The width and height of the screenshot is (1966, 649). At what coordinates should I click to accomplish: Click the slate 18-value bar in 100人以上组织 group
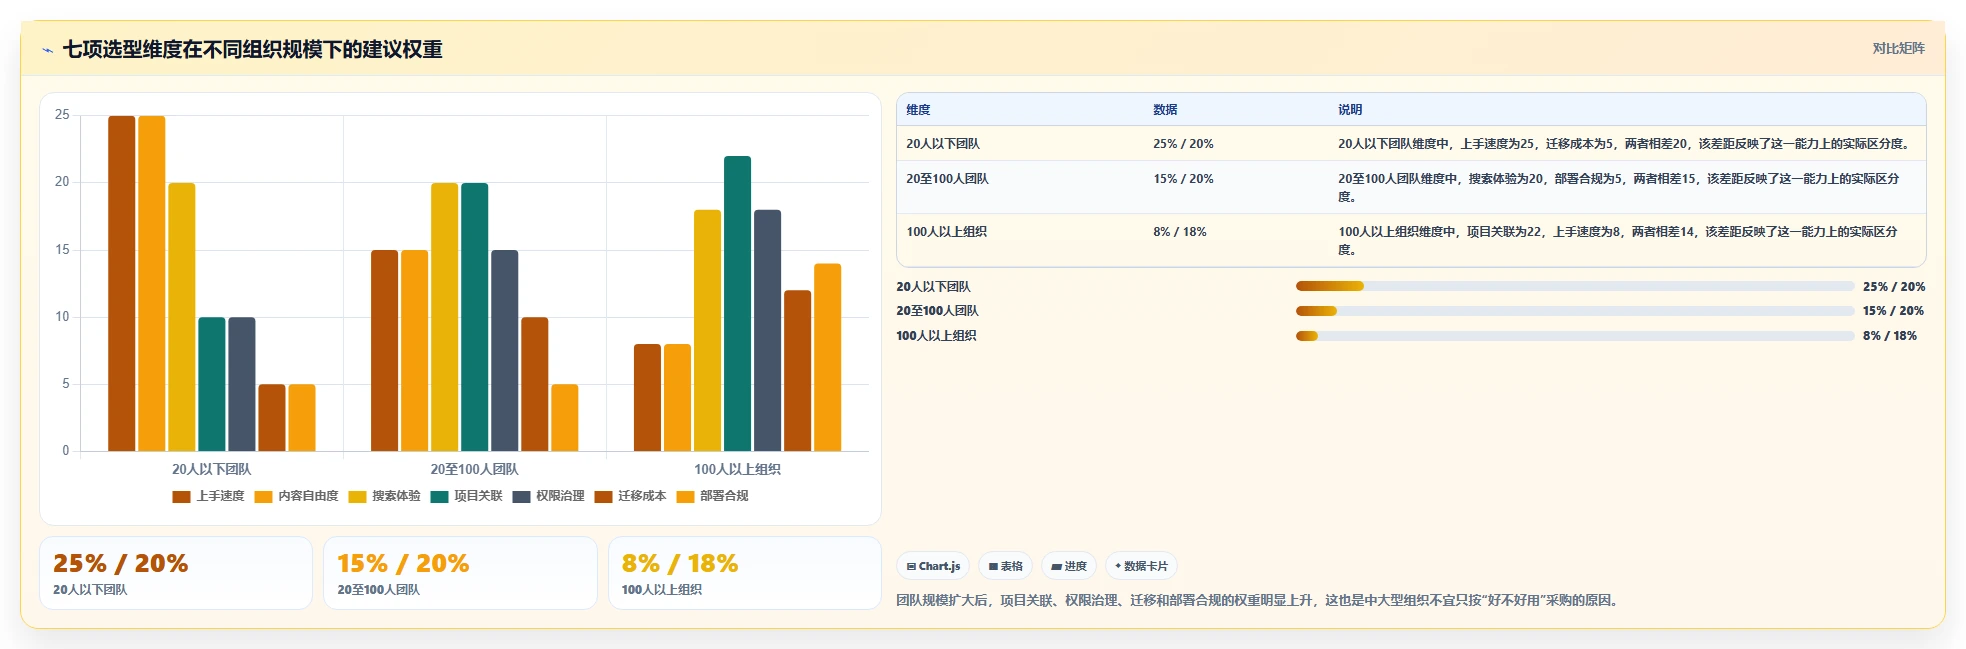pos(767,331)
